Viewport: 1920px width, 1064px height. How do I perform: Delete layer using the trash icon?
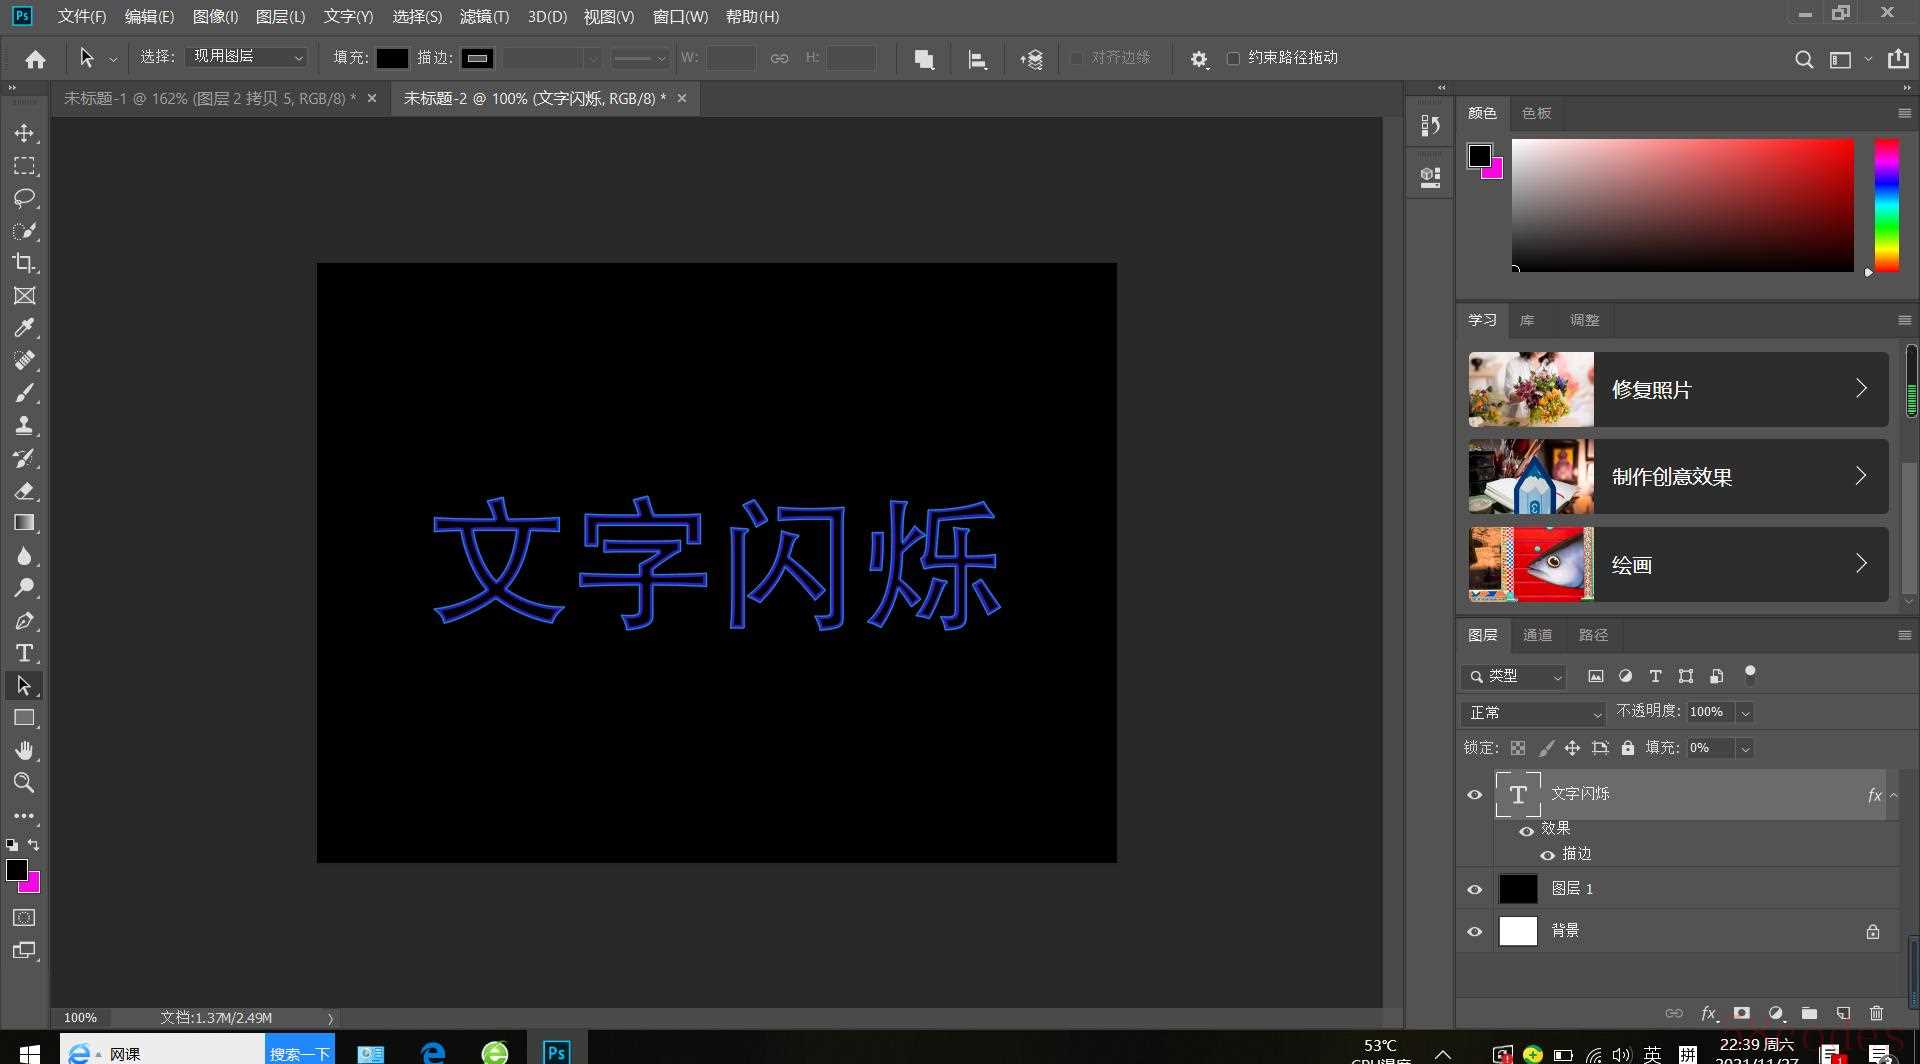point(1876,1013)
